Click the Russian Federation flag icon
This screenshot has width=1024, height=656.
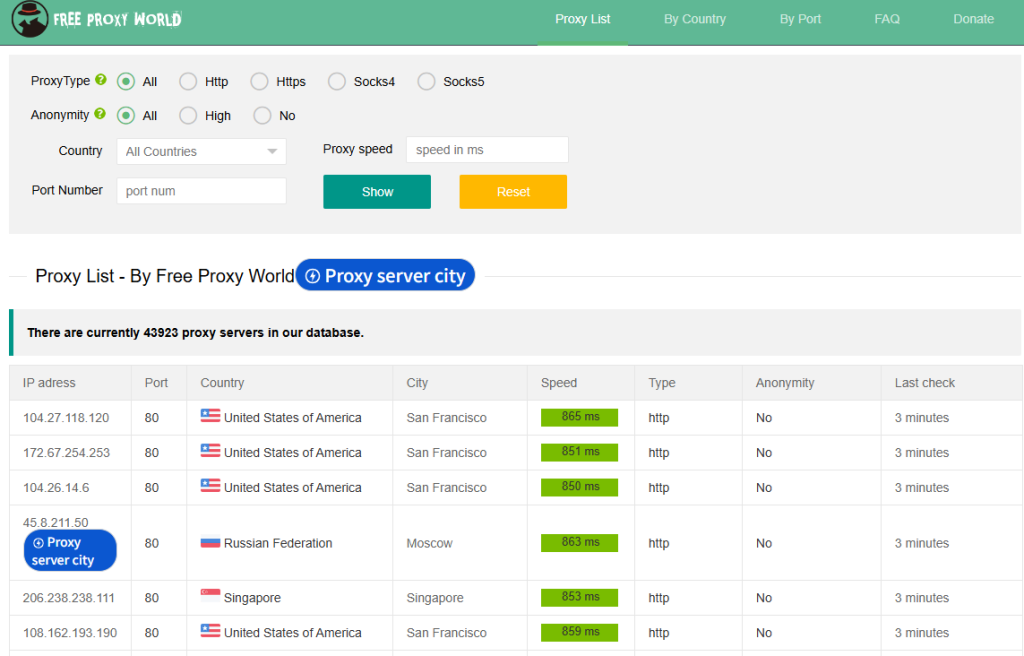(210, 542)
